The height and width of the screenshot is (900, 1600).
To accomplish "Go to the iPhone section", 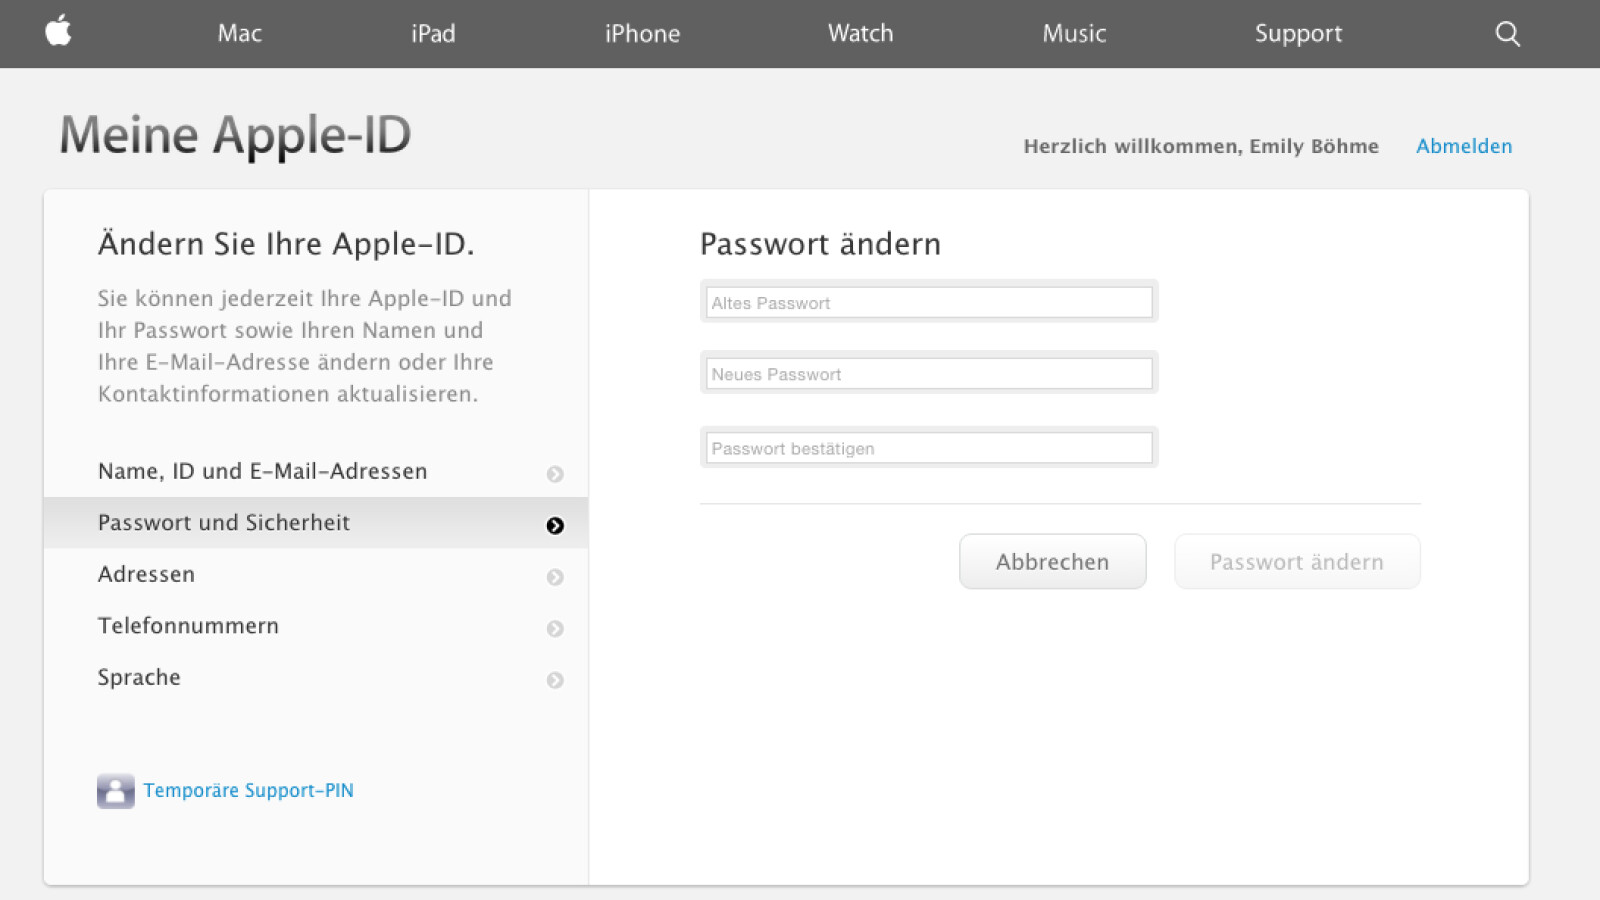I will [642, 33].
